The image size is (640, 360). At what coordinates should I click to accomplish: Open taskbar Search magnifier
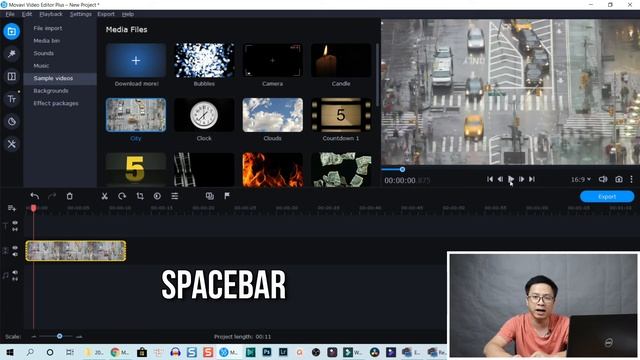[30, 352]
